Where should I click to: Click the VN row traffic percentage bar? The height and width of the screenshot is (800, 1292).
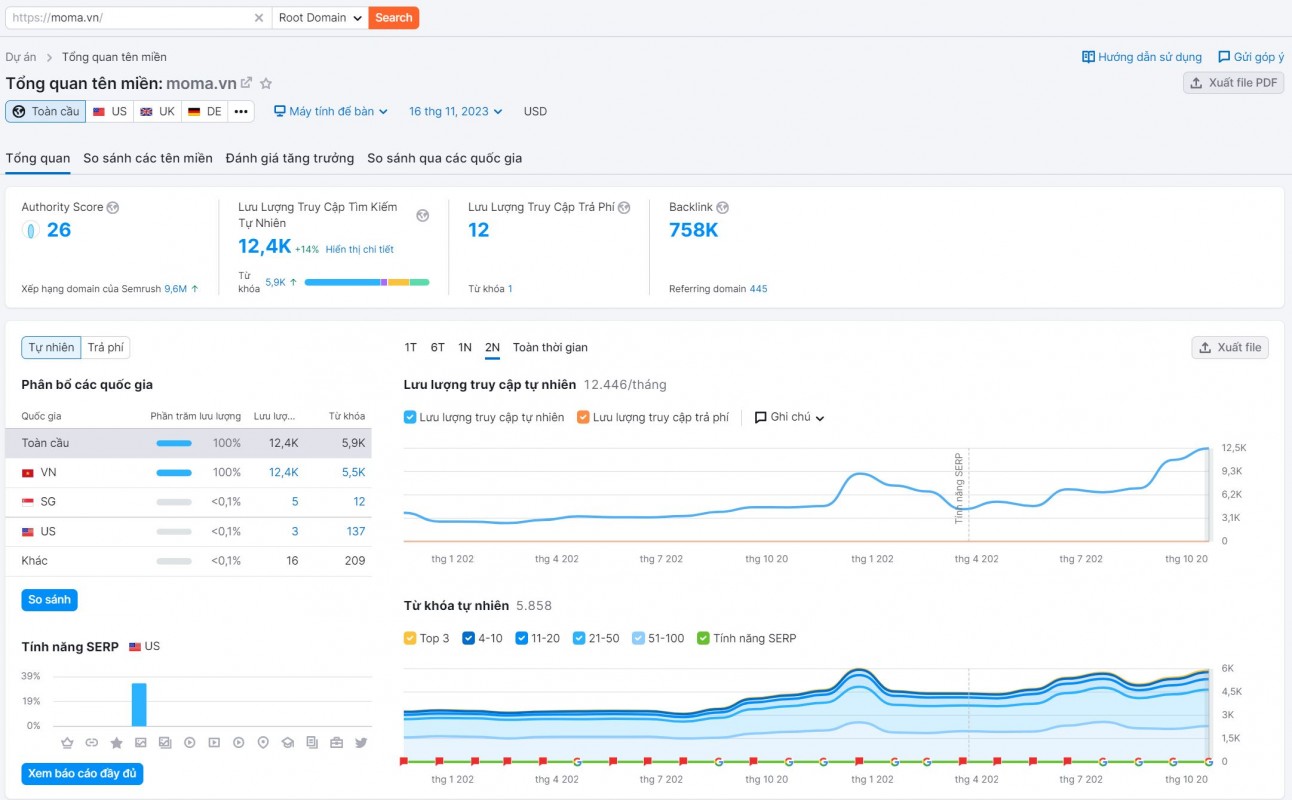point(174,472)
